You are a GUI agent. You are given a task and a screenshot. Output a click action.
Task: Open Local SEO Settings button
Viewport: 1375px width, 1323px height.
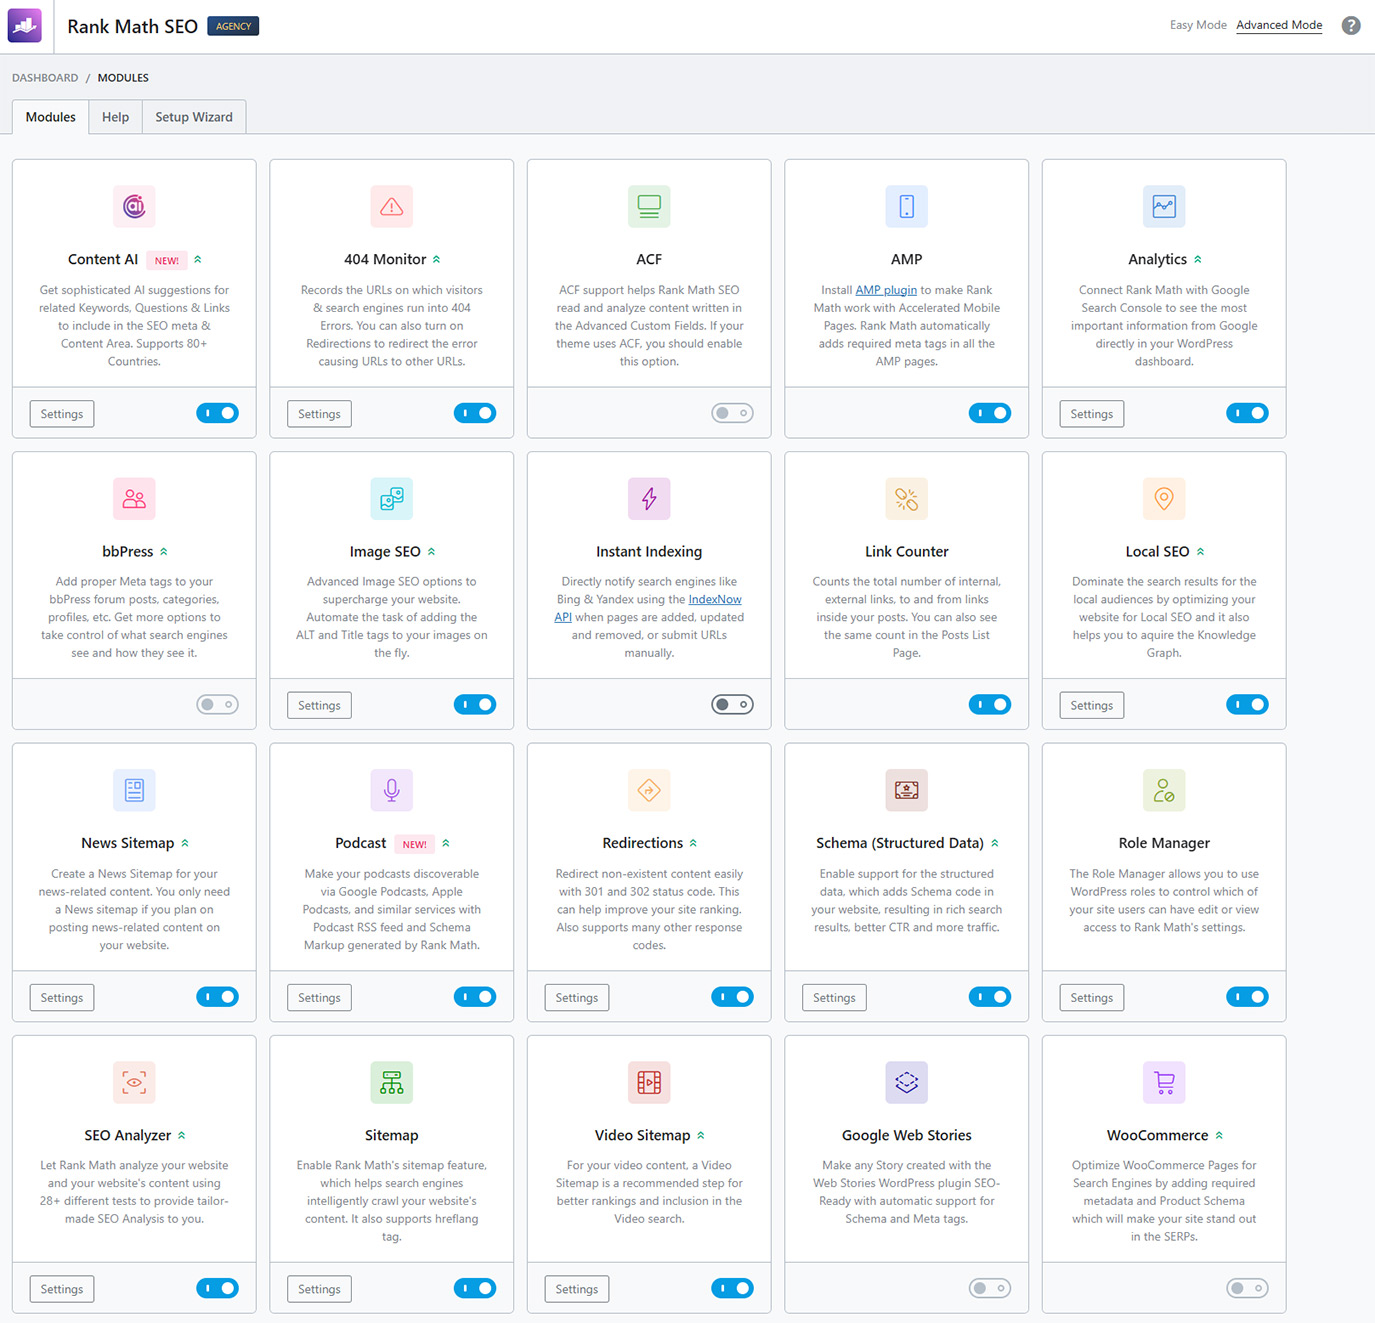(x=1091, y=706)
